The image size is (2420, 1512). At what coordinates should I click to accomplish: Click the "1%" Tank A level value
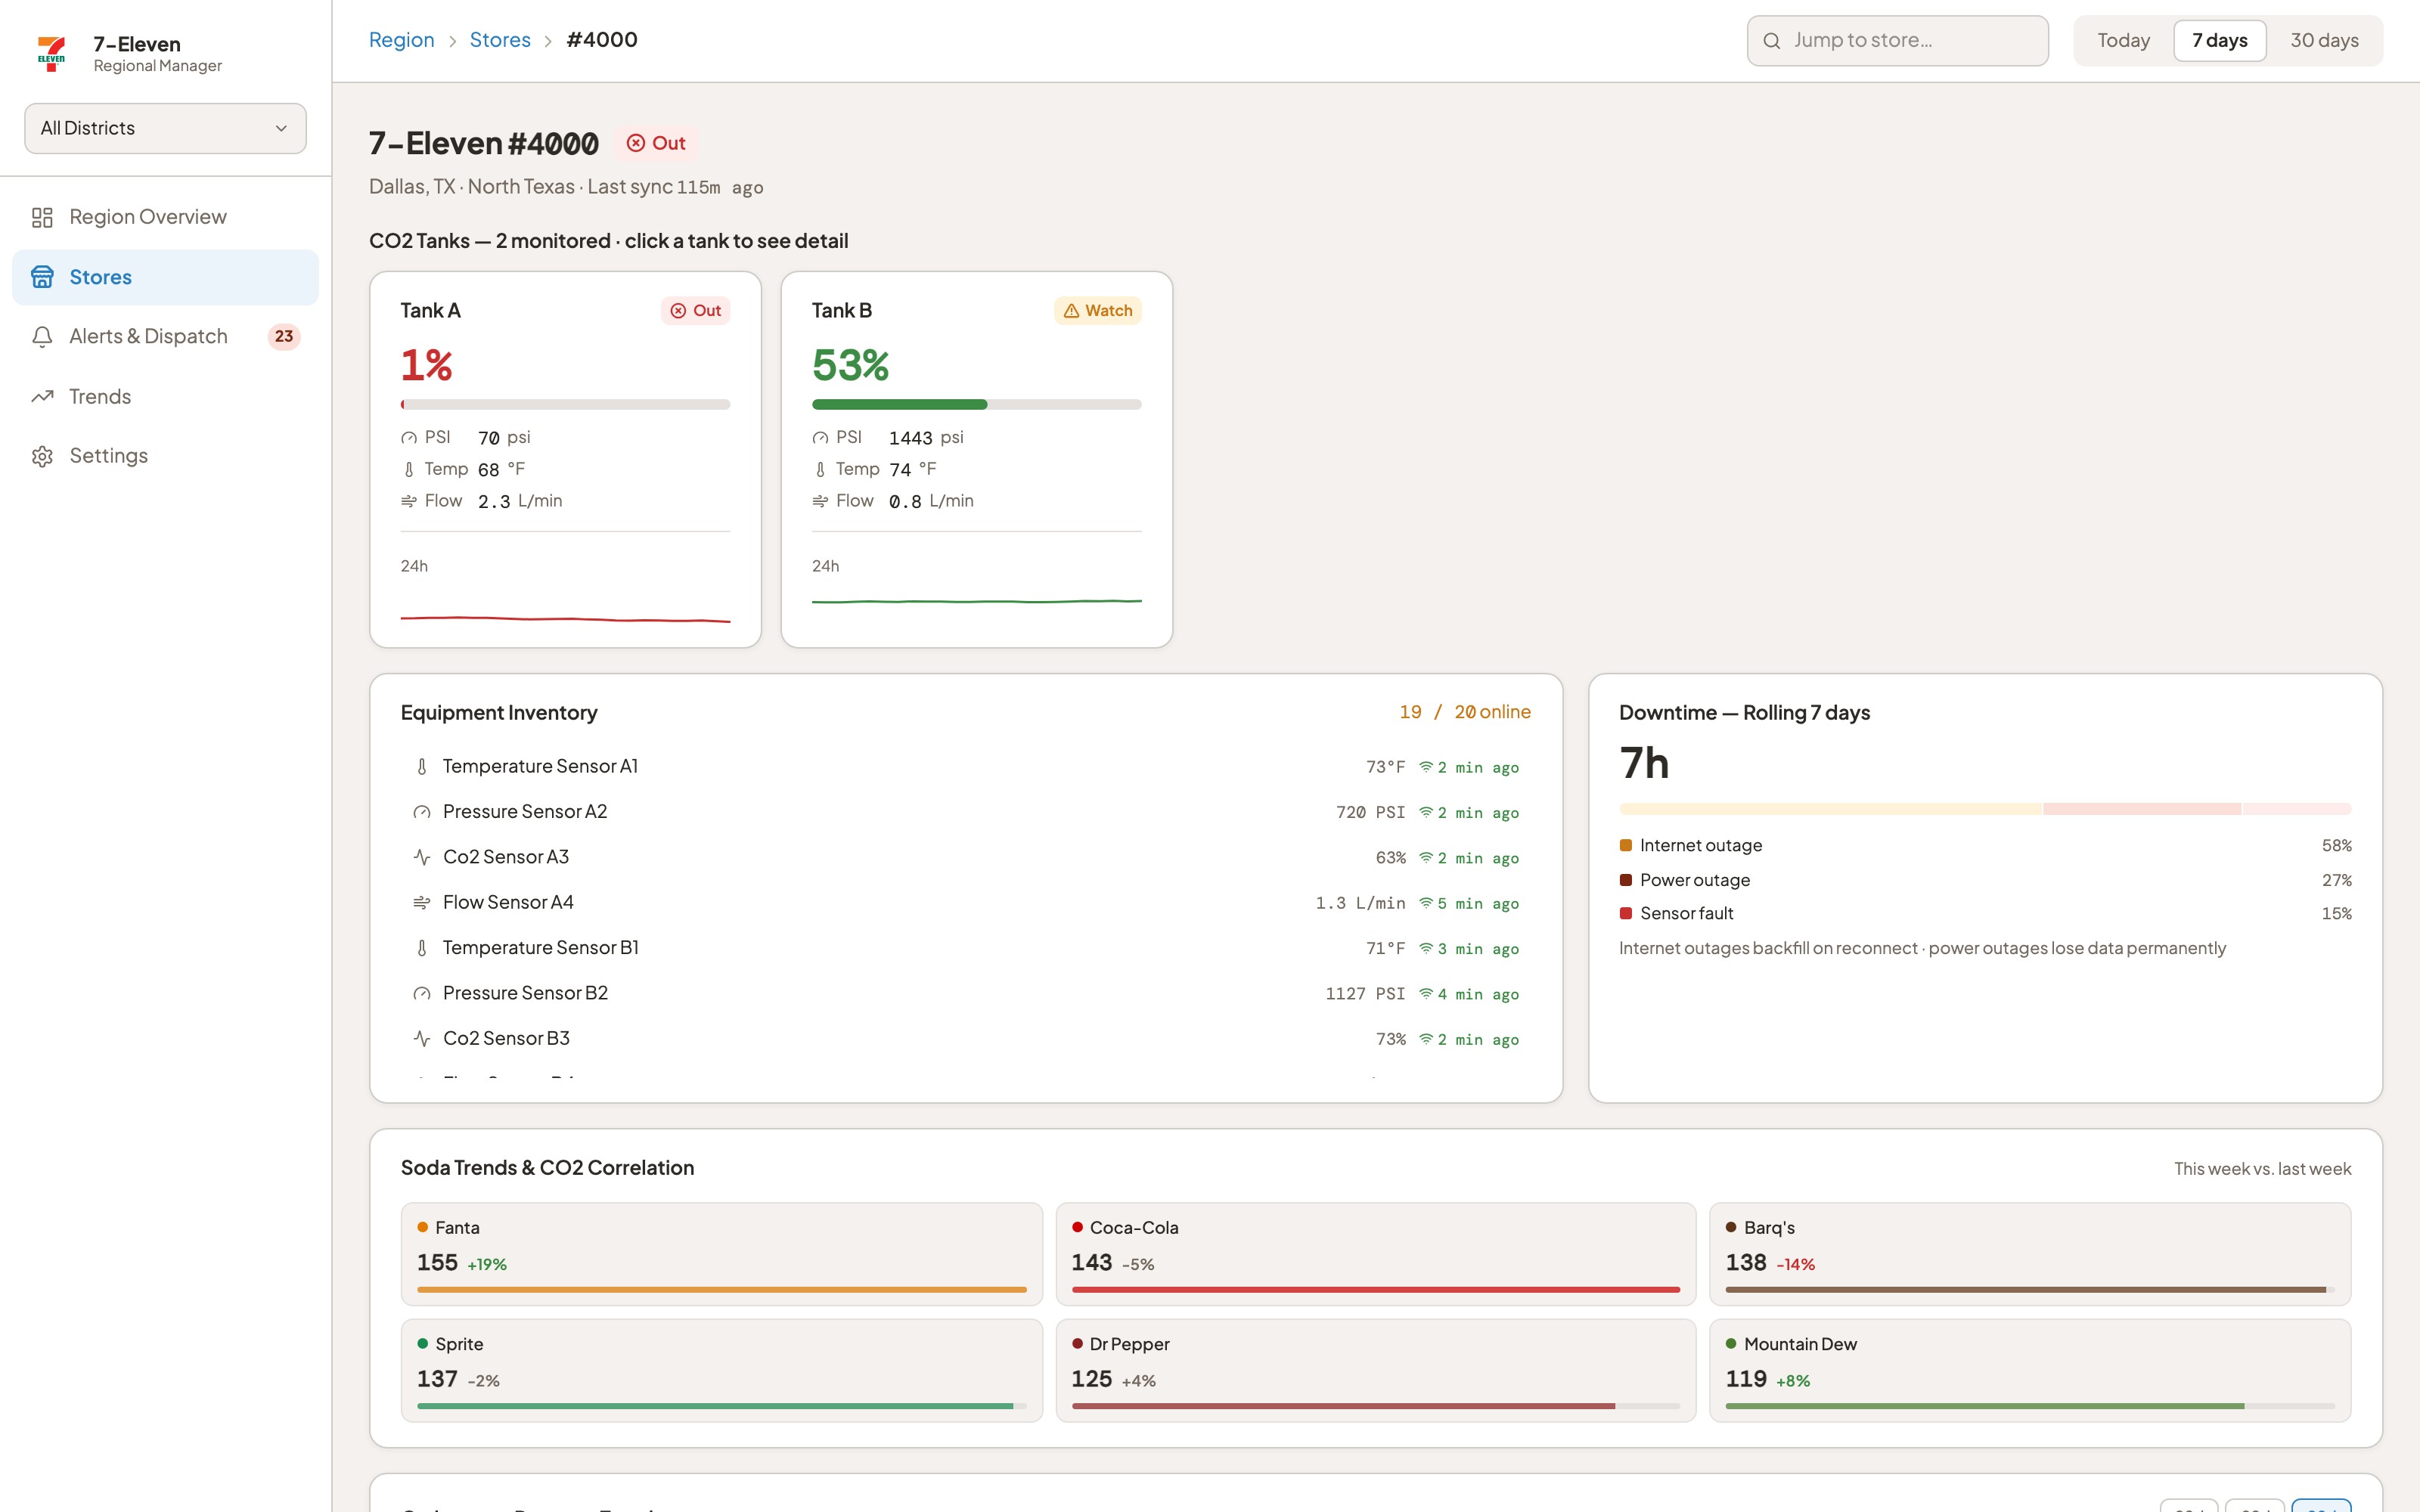tap(427, 365)
